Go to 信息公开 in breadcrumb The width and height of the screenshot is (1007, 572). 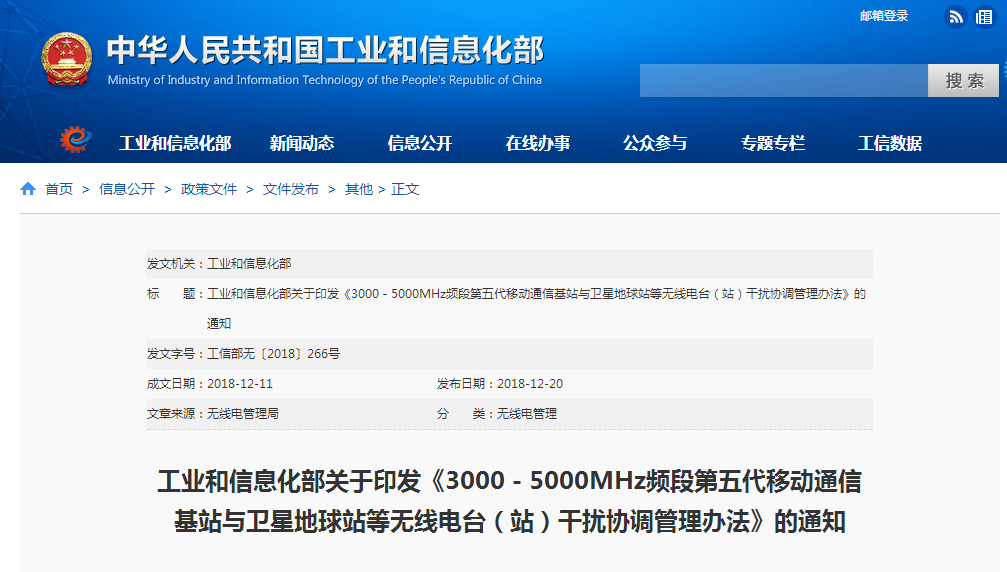[x=127, y=189]
